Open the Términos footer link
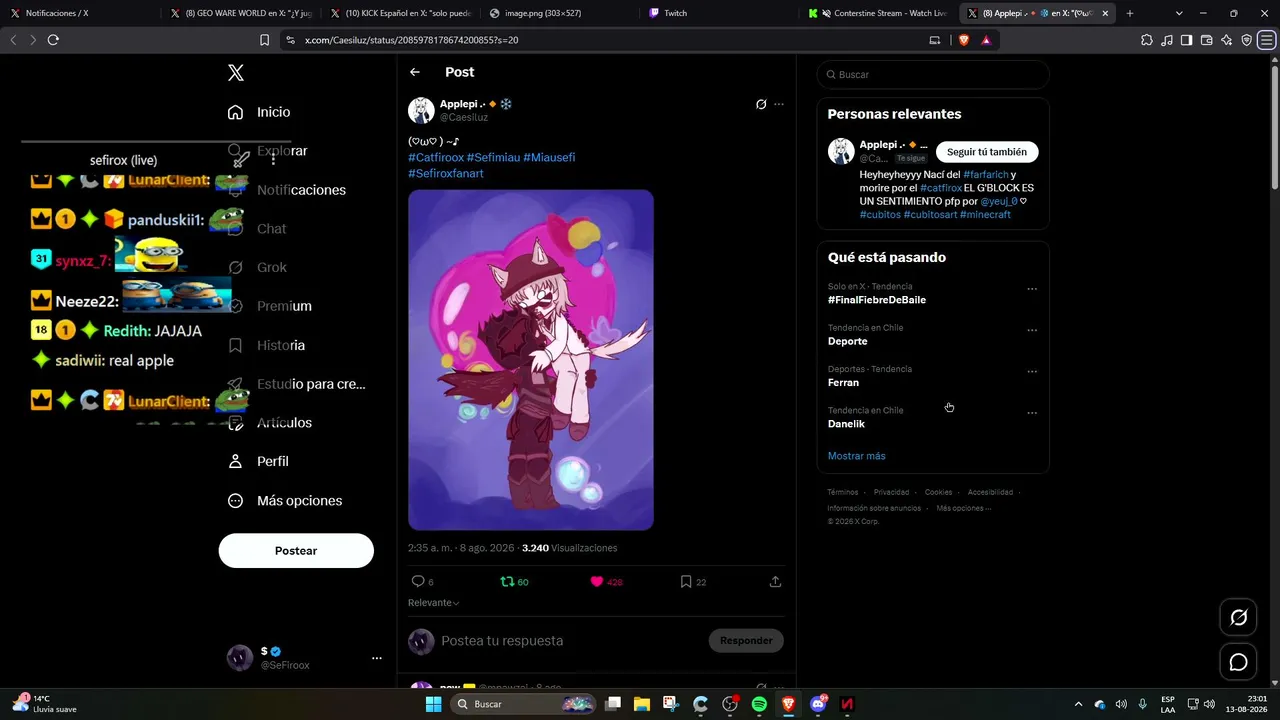Image resolution: width=1280 pixels, height=720 pixels. (843, 493)
